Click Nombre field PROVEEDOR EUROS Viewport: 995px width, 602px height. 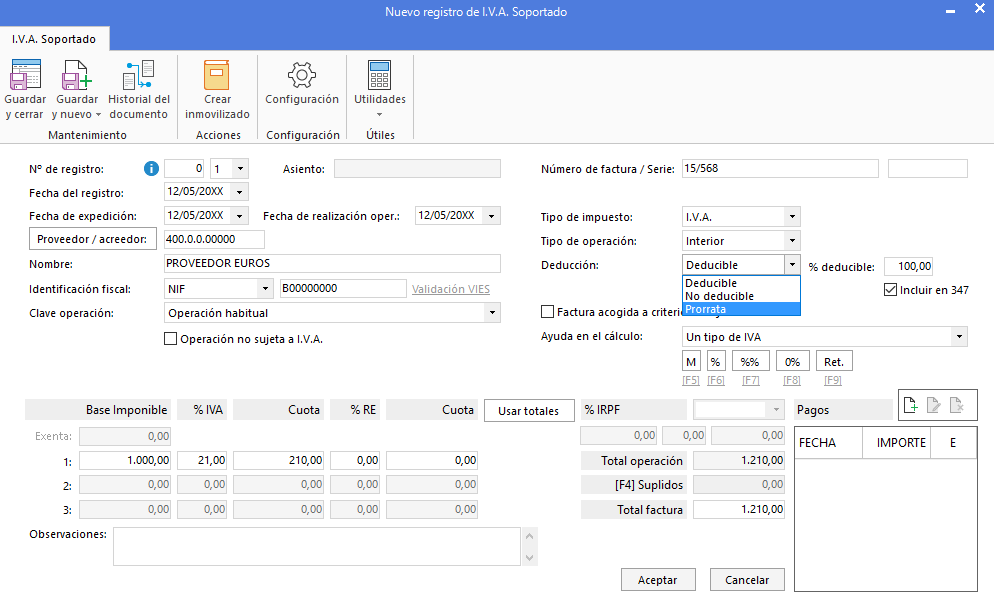click(332, 263)
